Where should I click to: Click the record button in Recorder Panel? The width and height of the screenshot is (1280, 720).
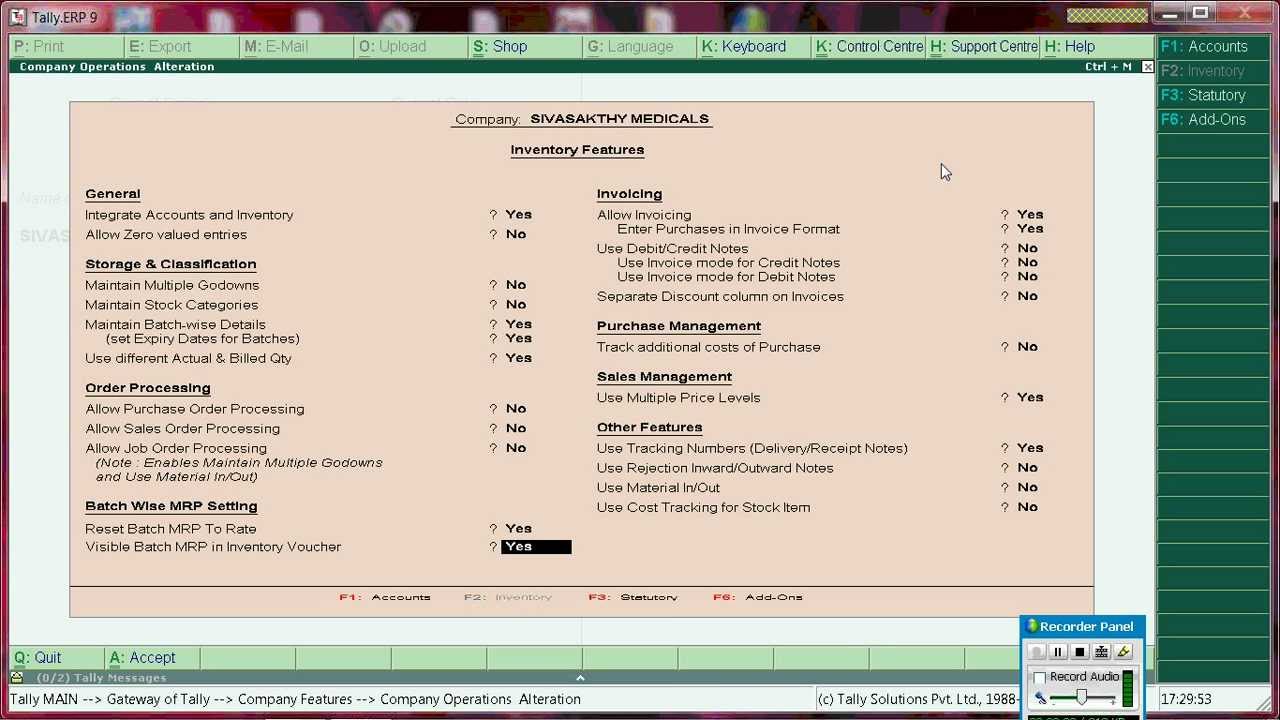(1036, 652)
